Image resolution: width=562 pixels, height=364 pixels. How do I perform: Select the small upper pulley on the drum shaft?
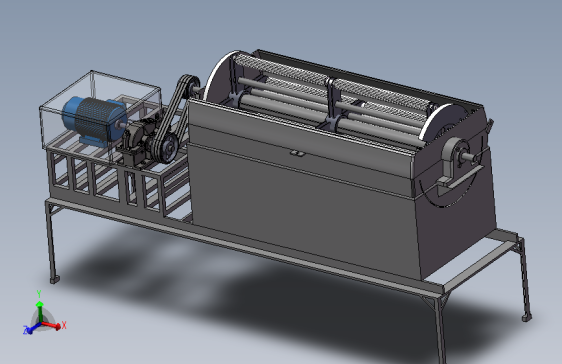tap(189, 85)
